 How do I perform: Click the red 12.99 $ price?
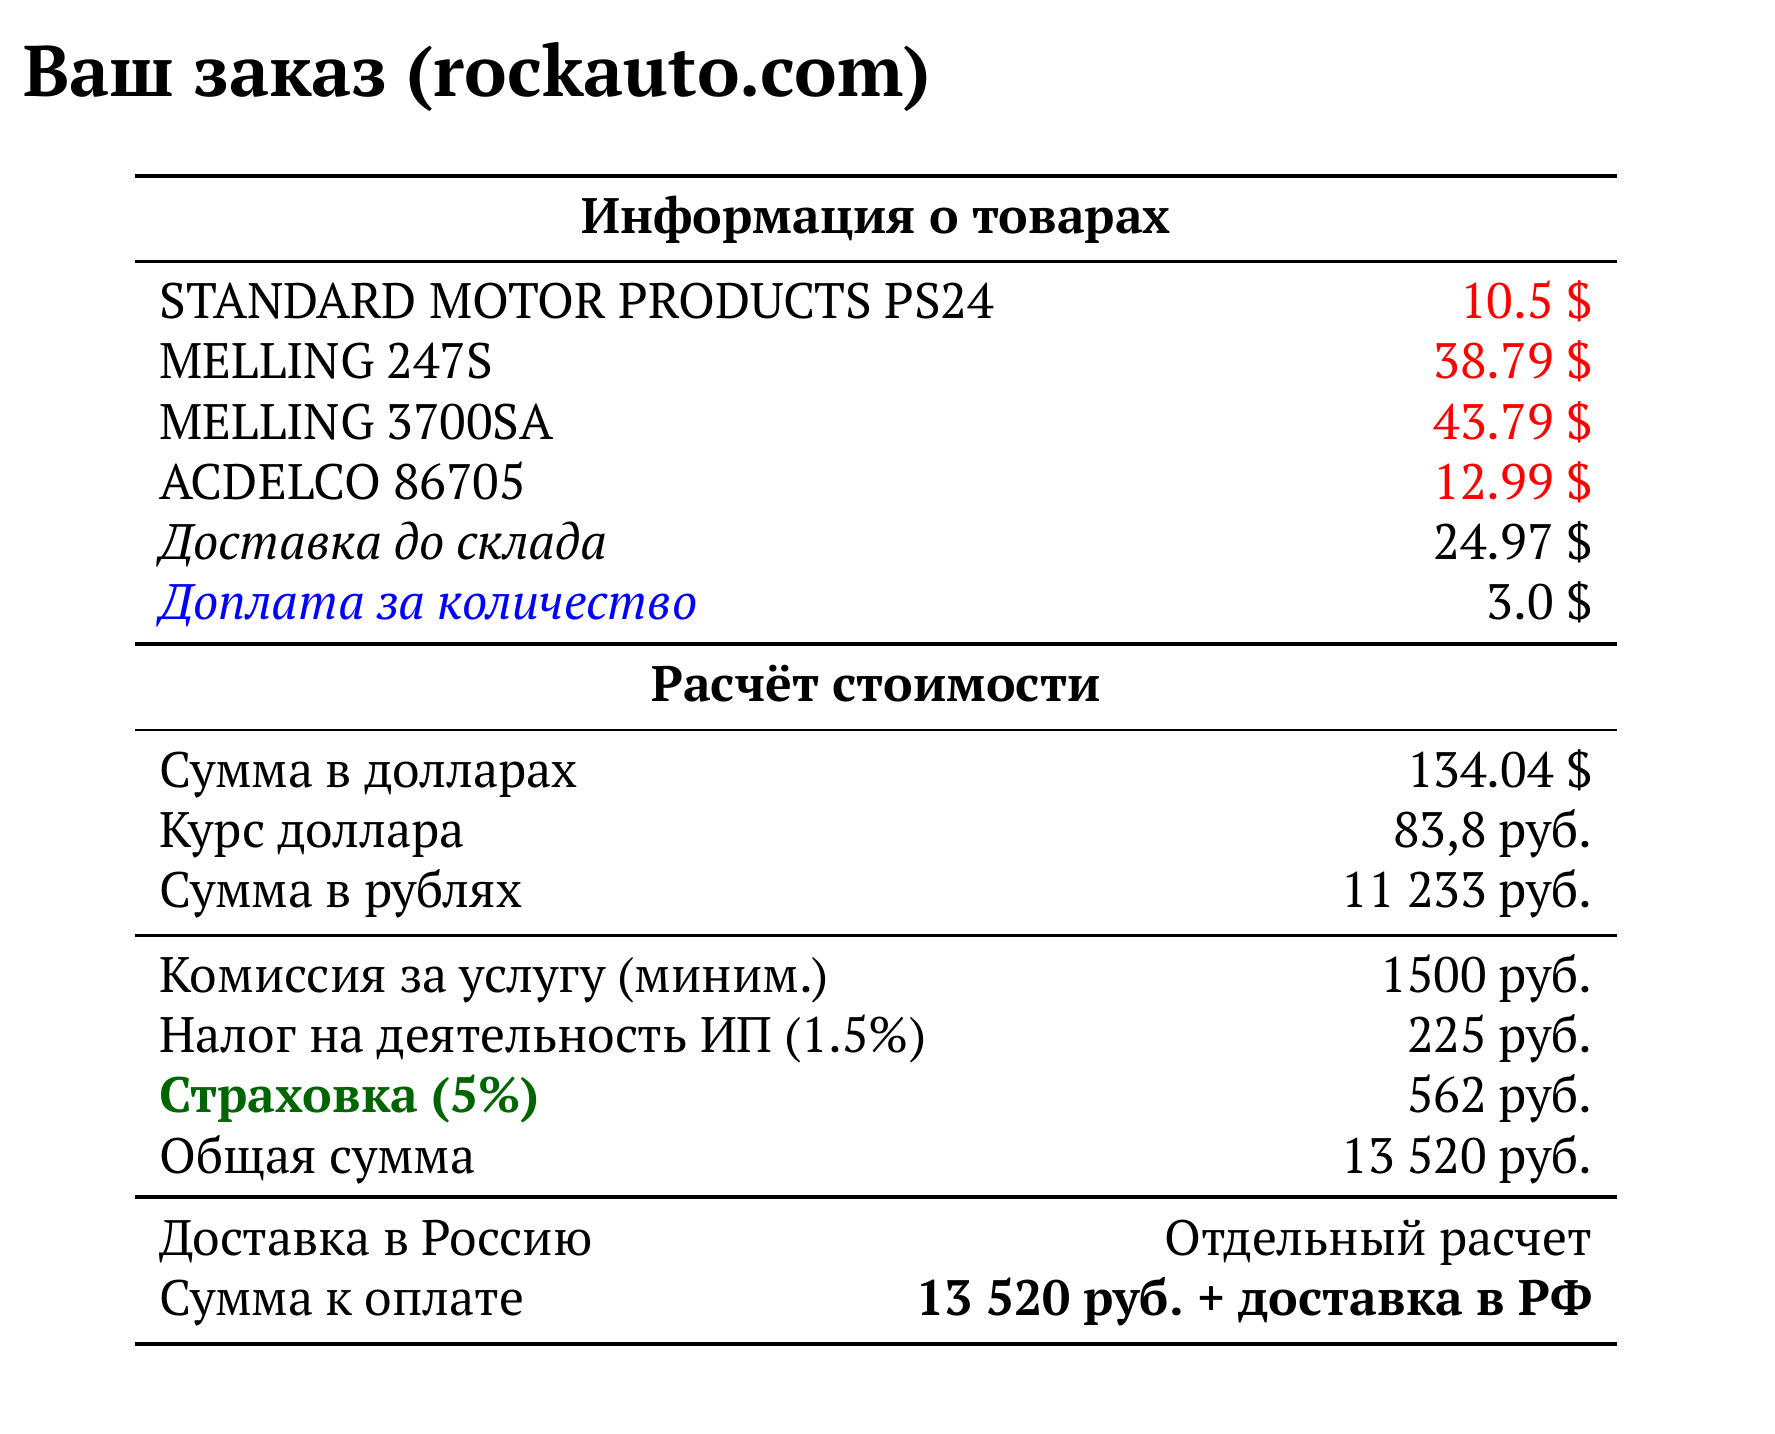pyautogui.click(x=1511, y=482)
